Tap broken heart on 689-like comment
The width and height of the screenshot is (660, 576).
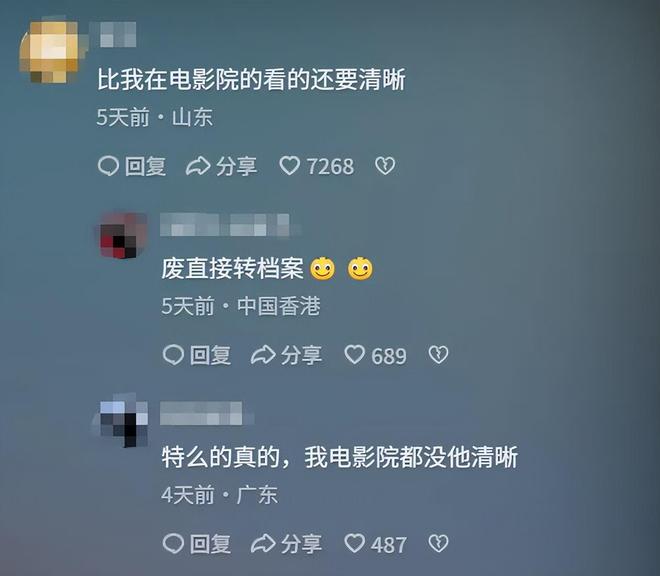pos(438,355)
